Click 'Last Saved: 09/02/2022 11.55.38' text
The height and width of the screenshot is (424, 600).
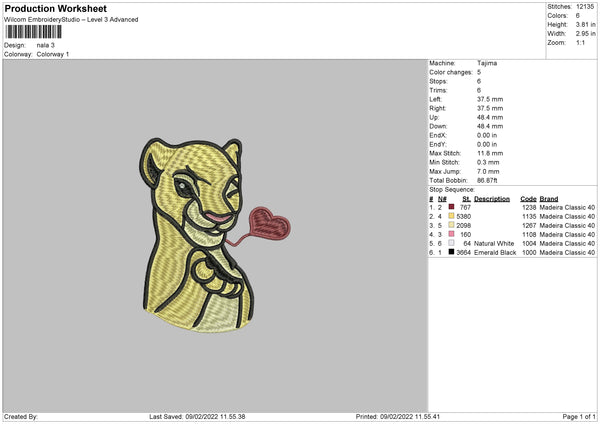(x=197, y=417)
